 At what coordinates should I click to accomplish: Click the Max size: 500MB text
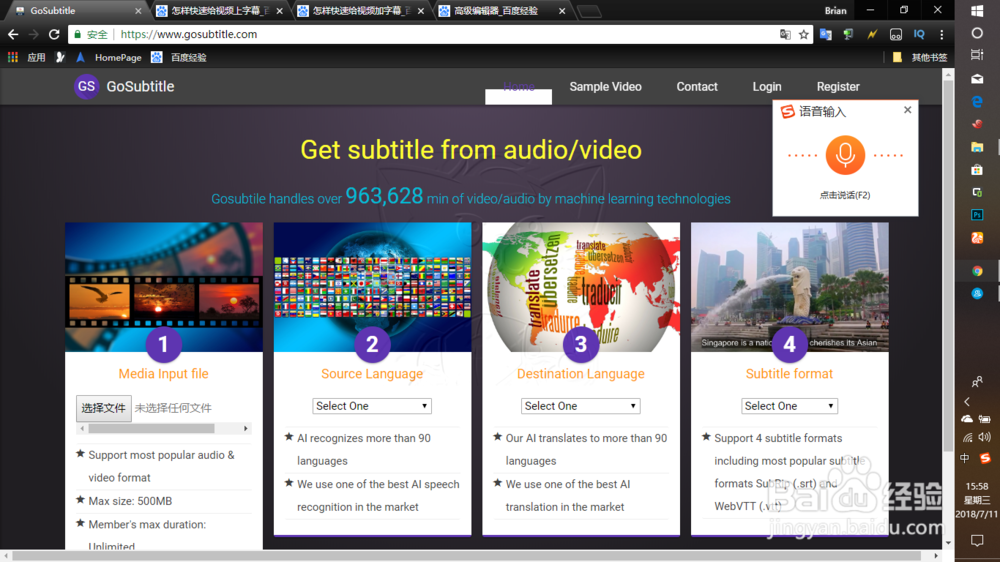130,501
